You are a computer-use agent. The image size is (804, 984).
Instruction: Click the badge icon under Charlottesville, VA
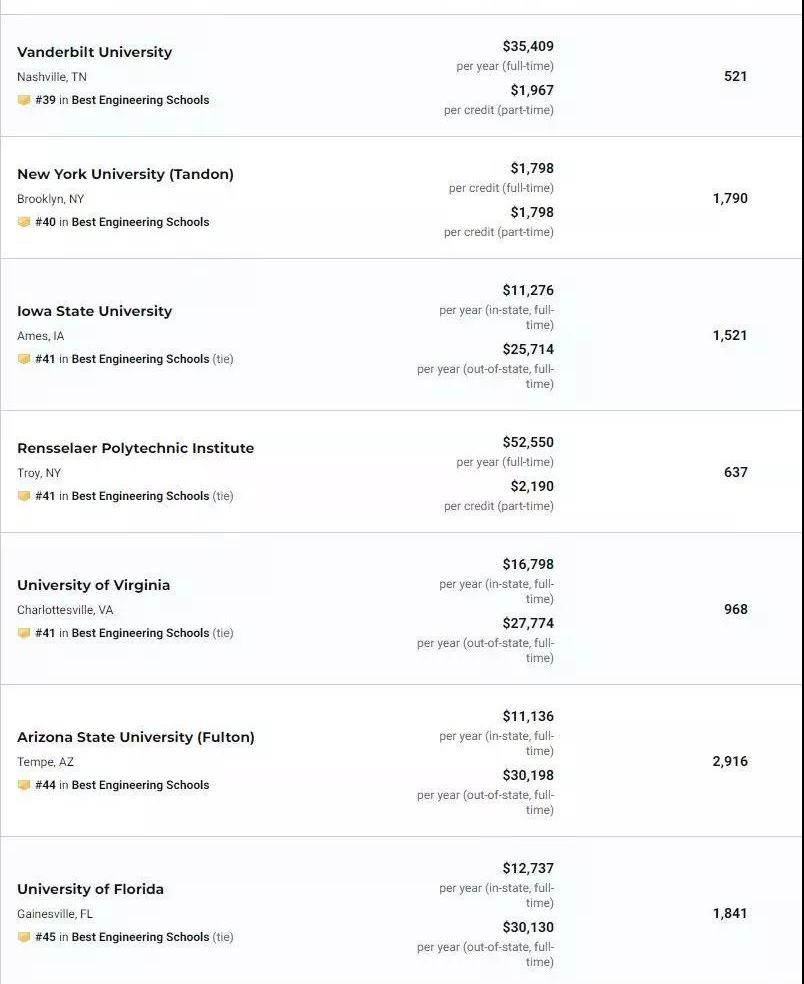24,633
